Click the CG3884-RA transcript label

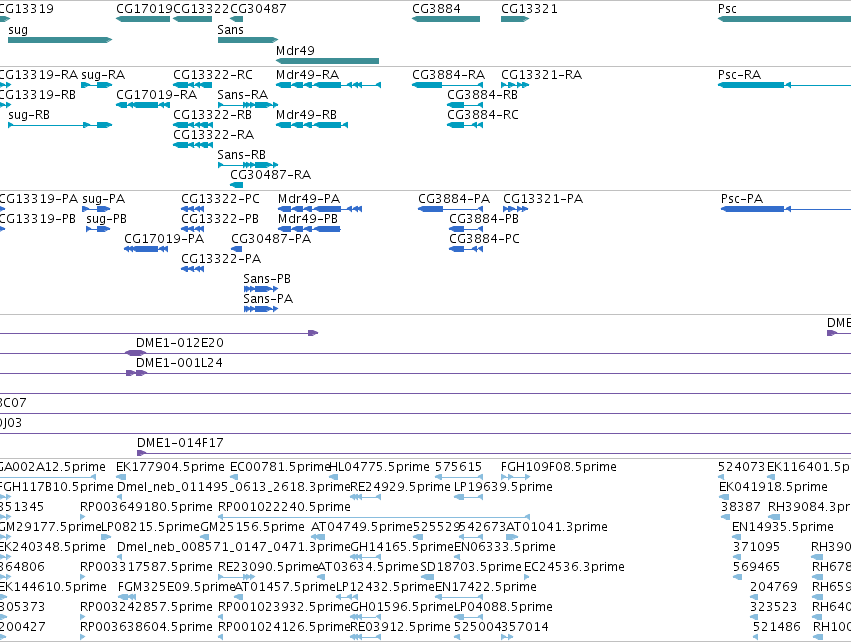point(448,75)
